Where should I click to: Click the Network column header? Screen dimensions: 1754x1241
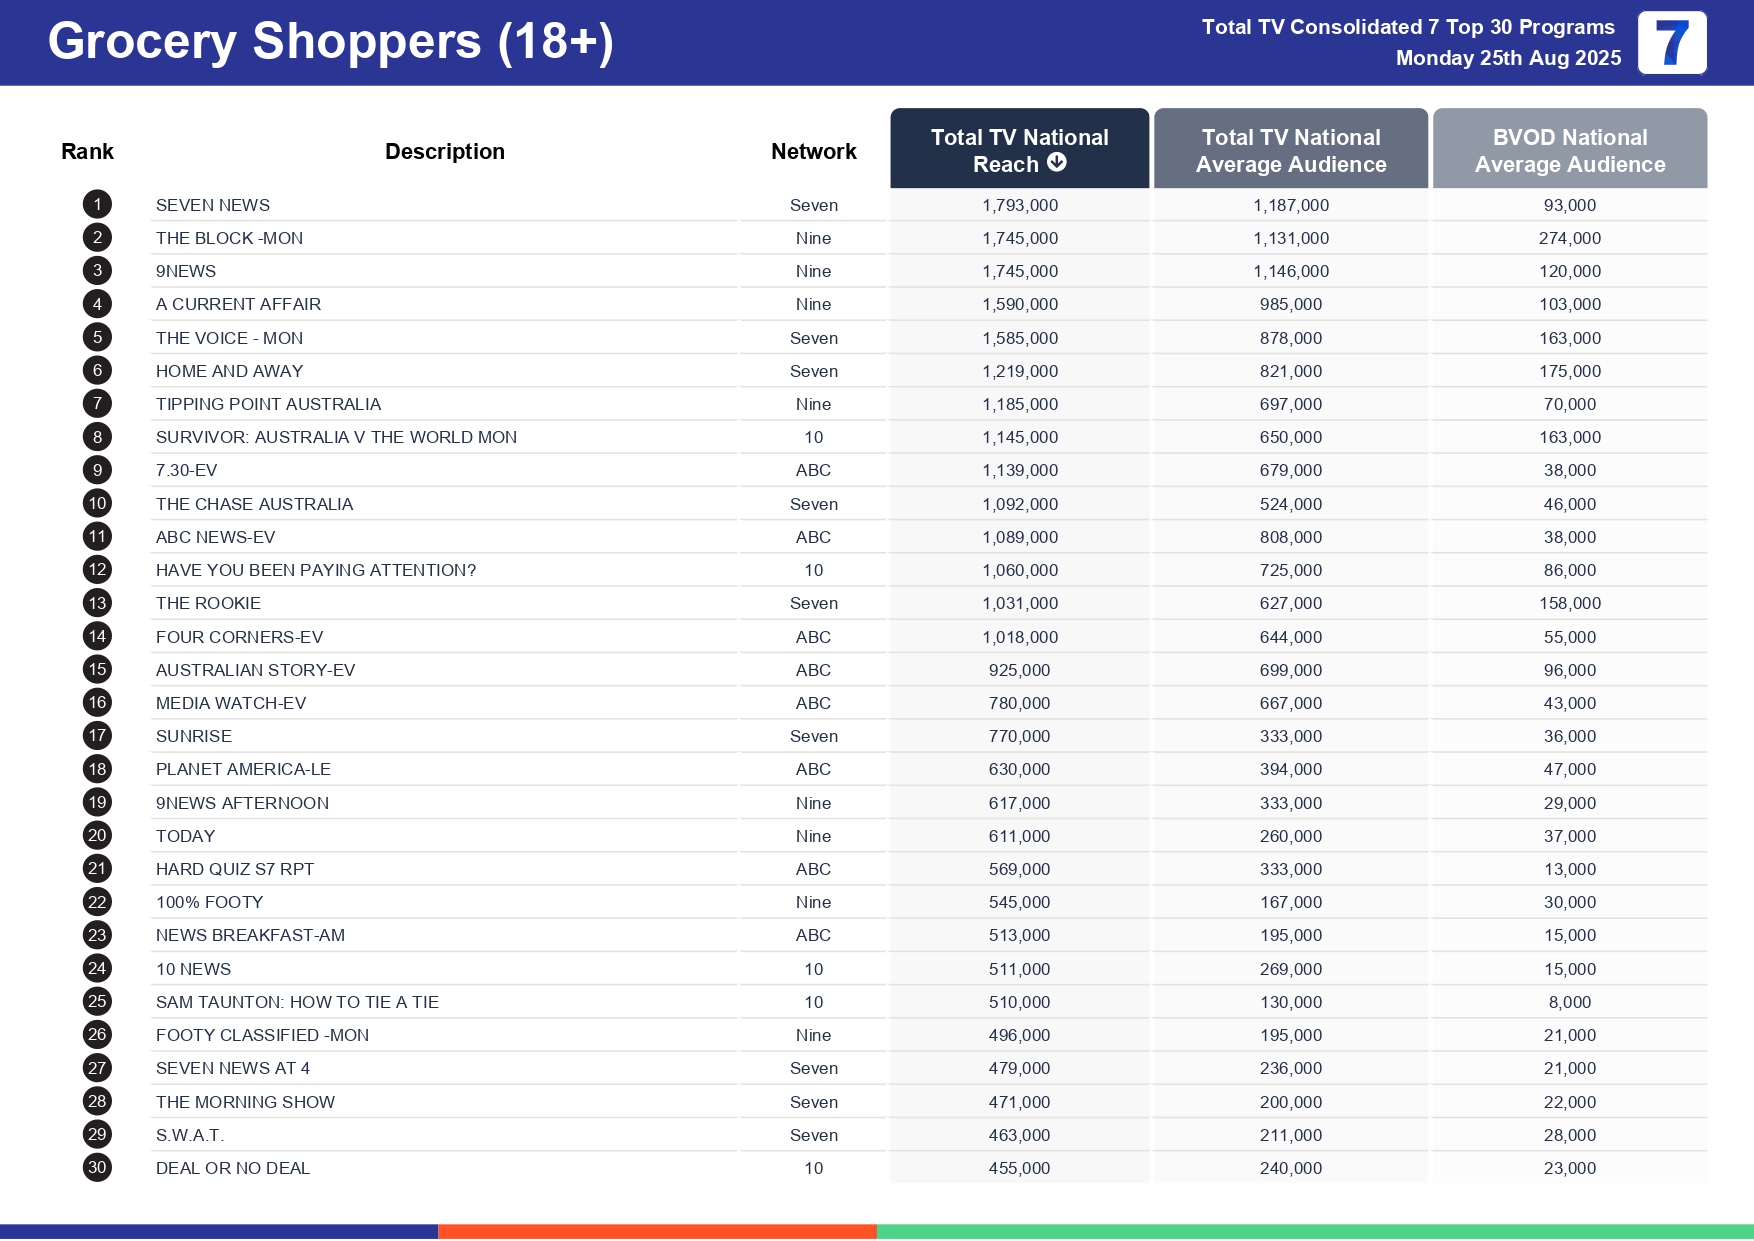tap(813, 152)
